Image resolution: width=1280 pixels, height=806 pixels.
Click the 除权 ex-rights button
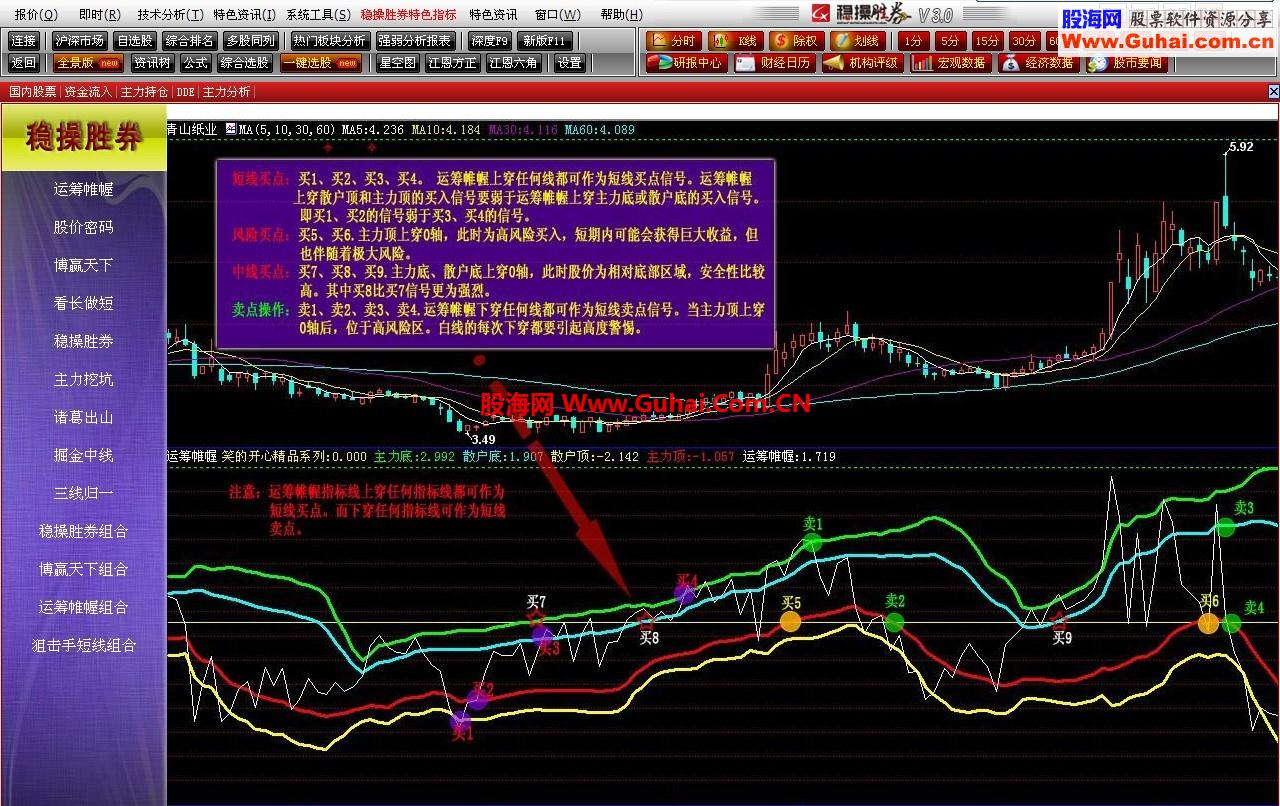[x=796, y=41]
